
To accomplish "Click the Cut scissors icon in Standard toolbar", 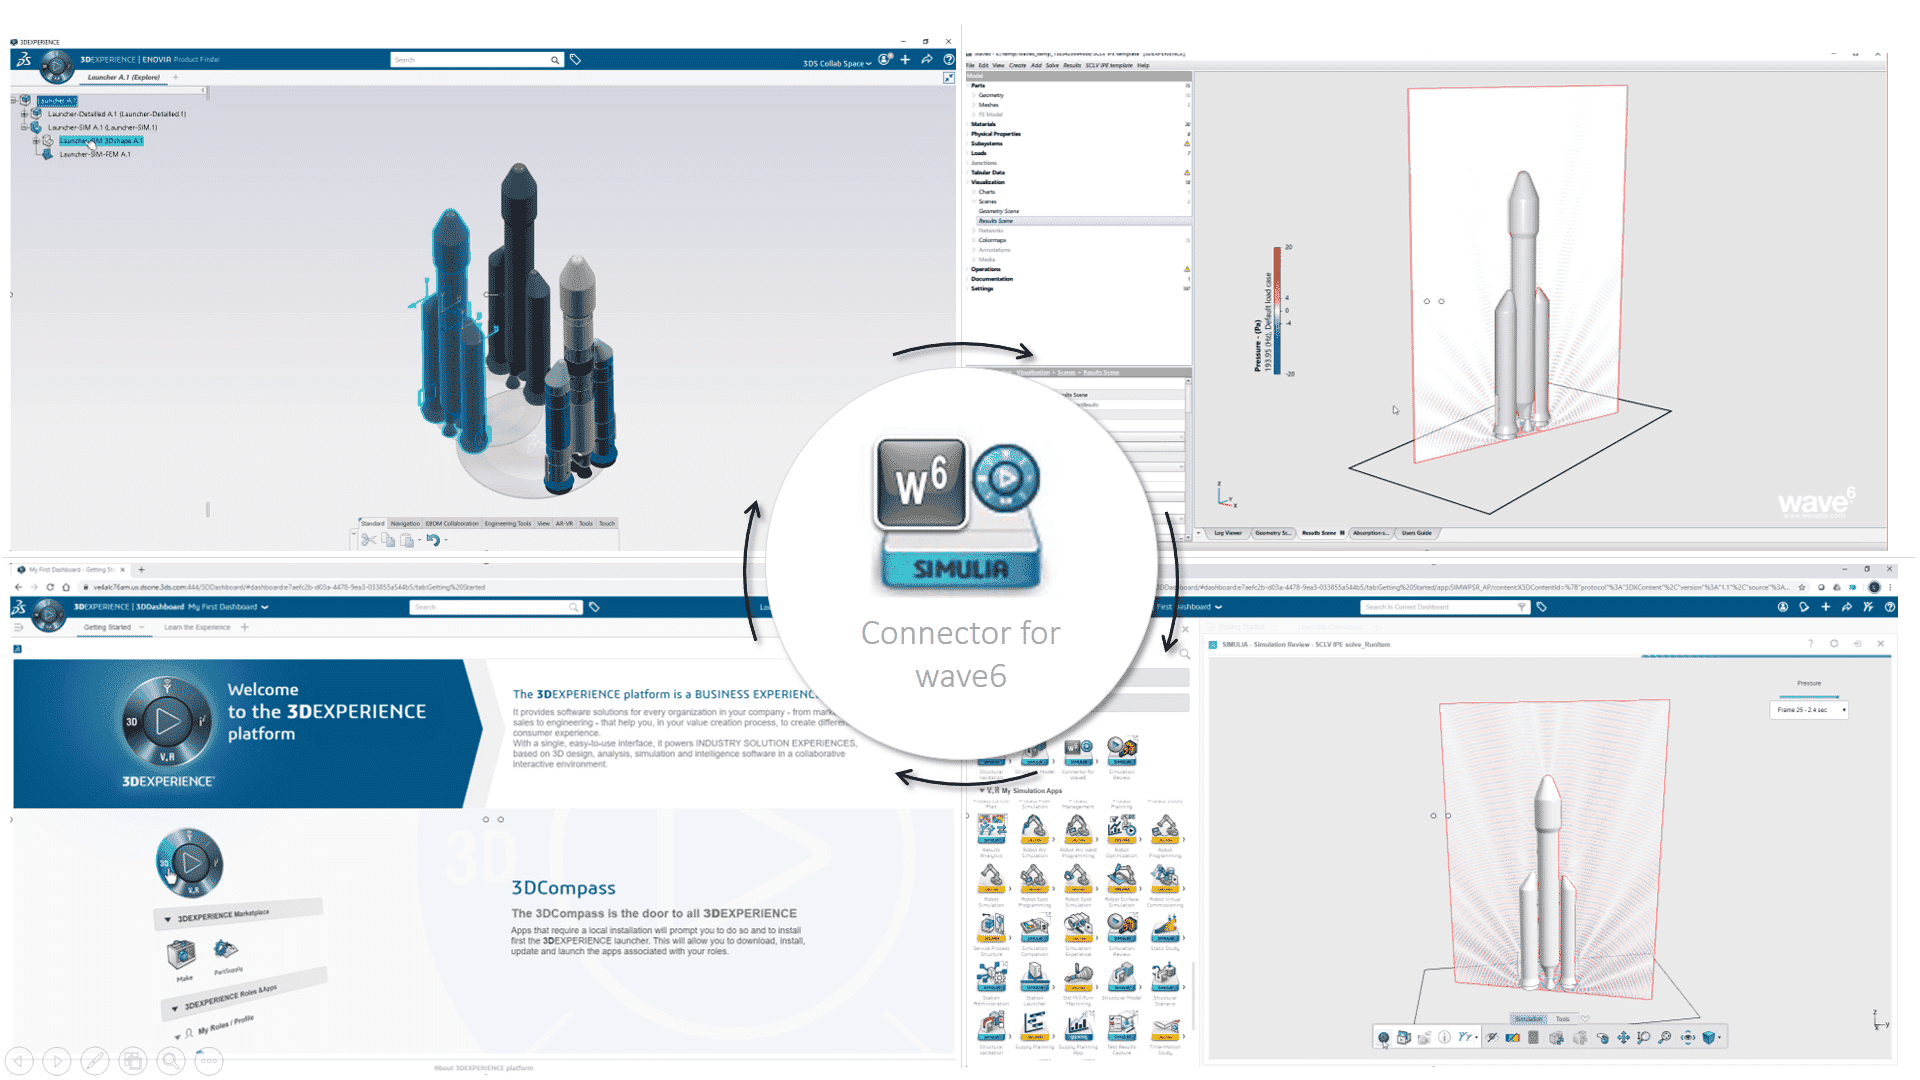I will tap(369, 540).
